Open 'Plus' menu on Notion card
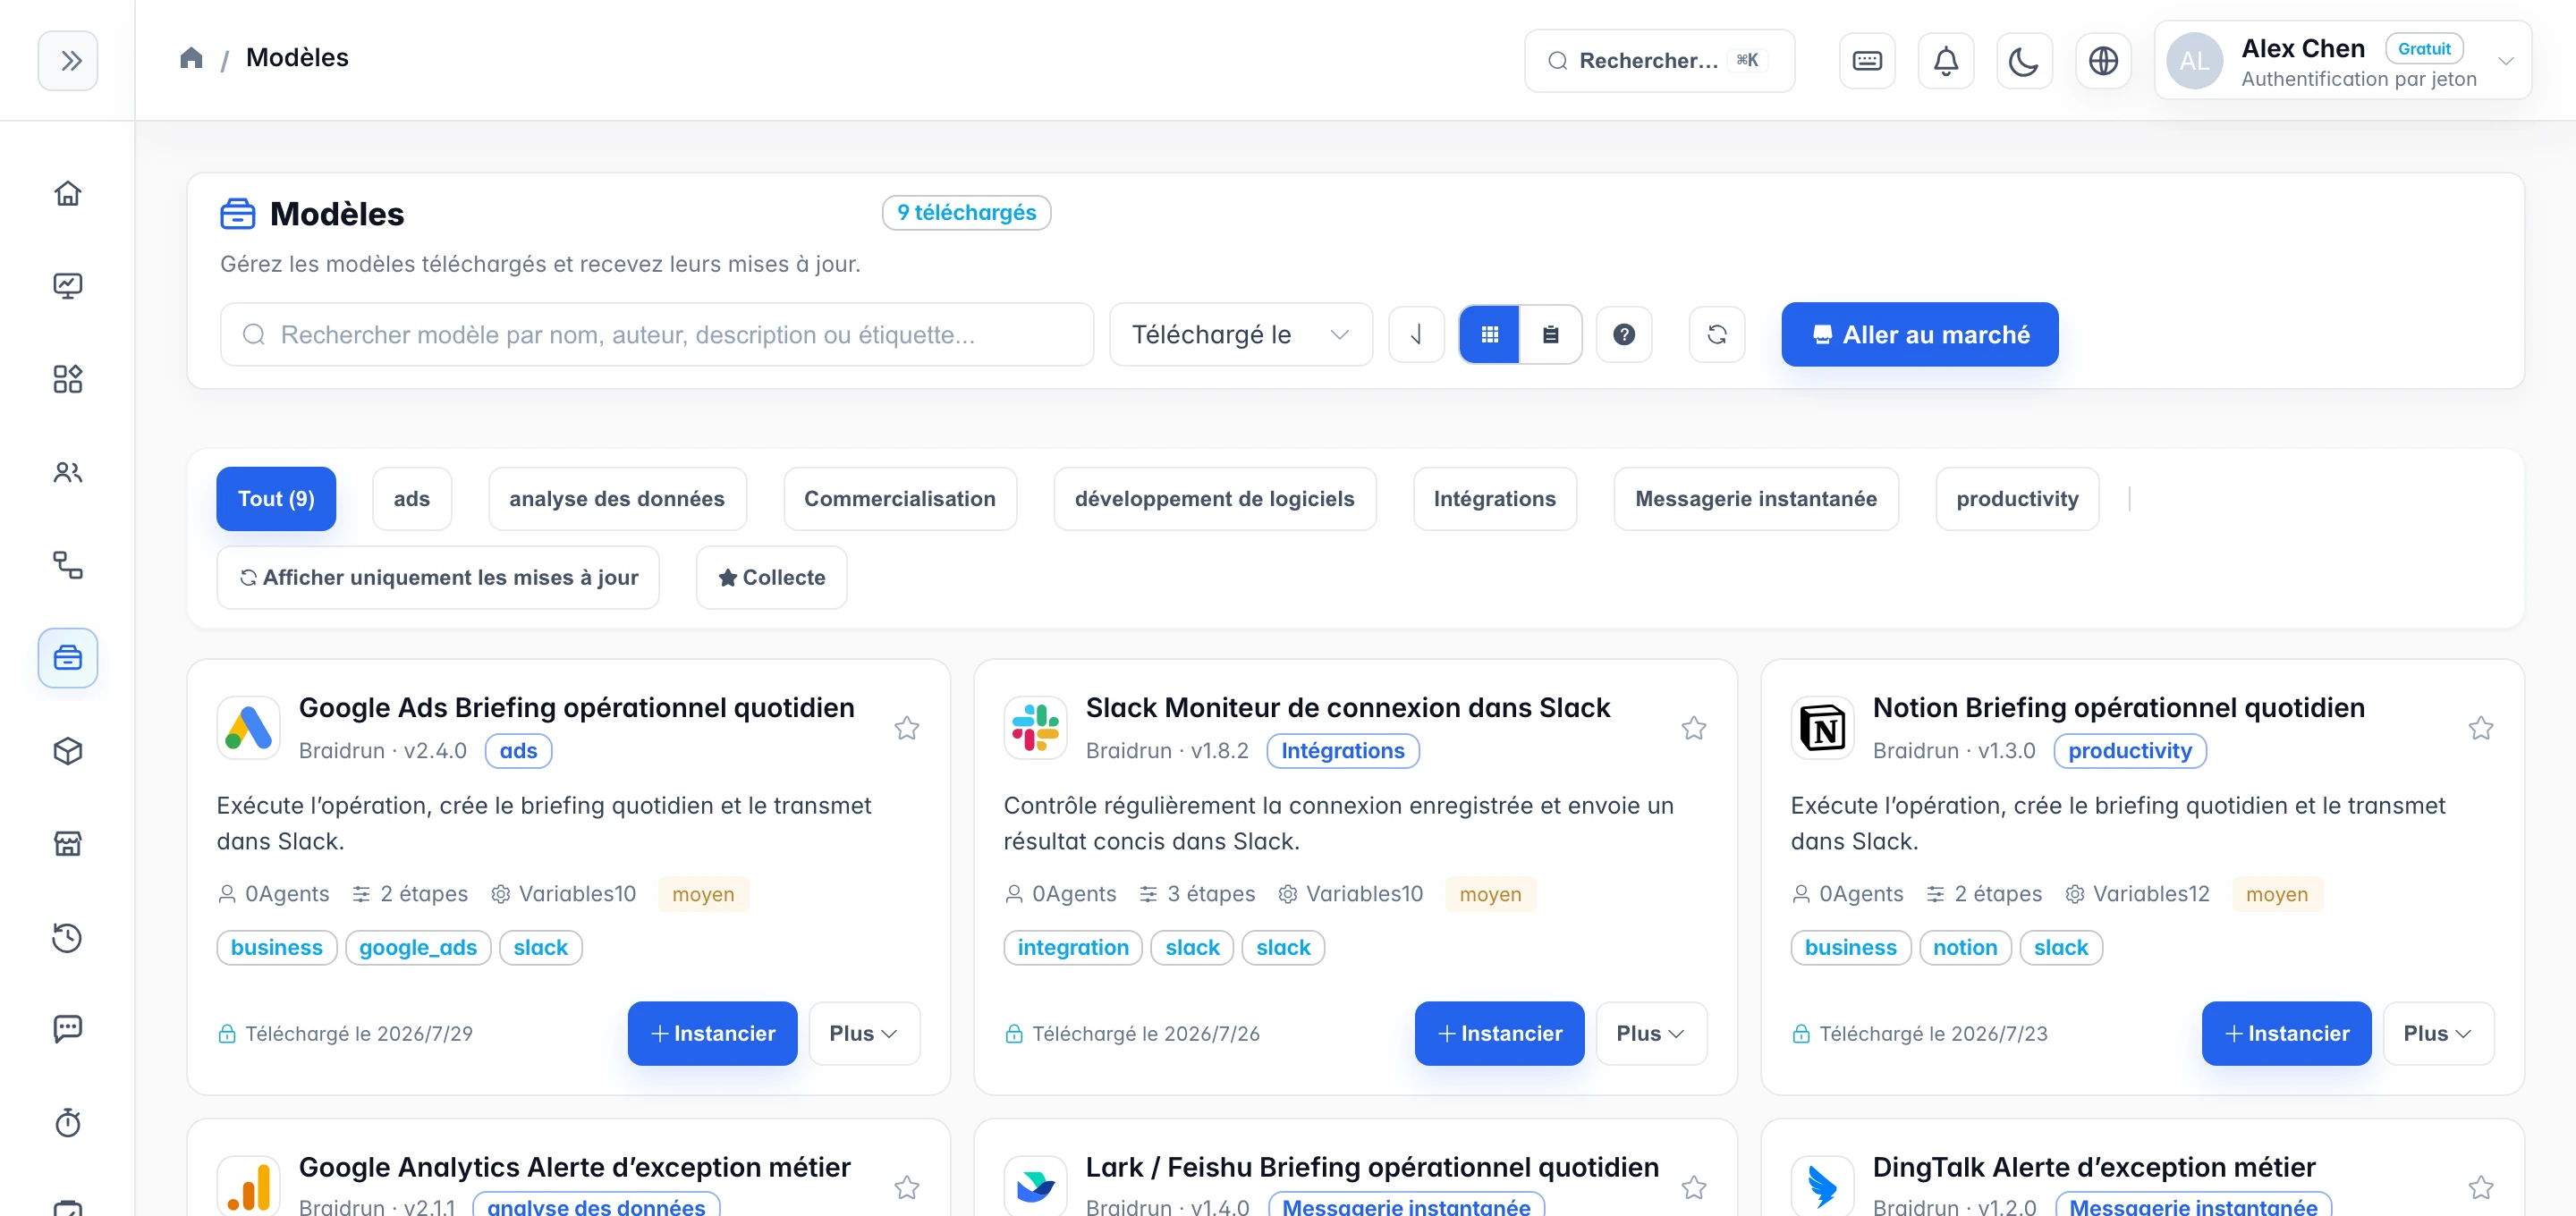 pyautogui.click(x=2438, y=1034)
